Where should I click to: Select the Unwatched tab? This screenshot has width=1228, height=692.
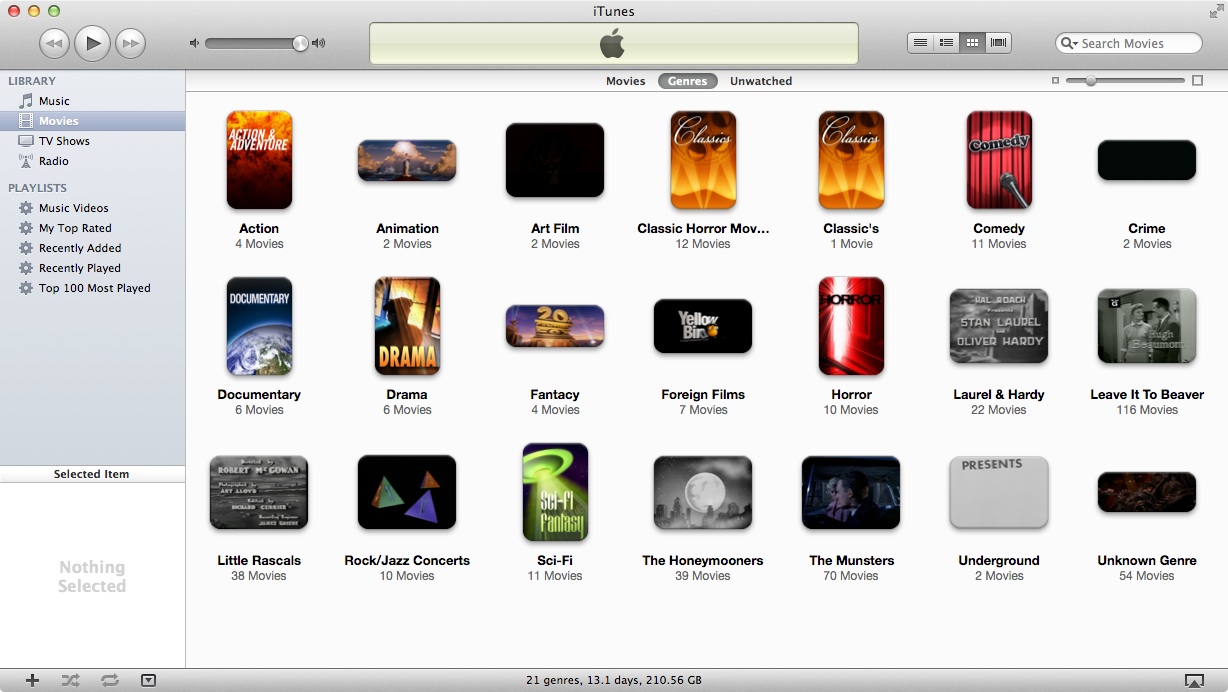[761, 81]
